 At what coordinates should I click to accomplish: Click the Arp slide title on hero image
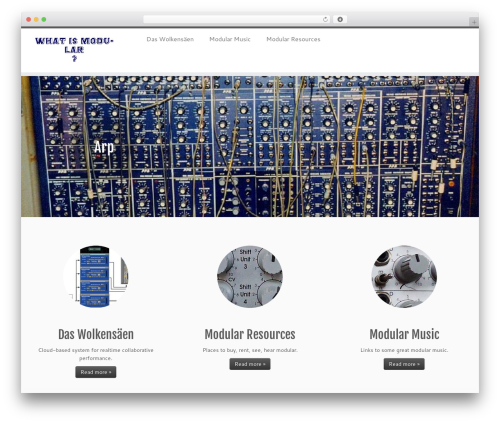104,147
